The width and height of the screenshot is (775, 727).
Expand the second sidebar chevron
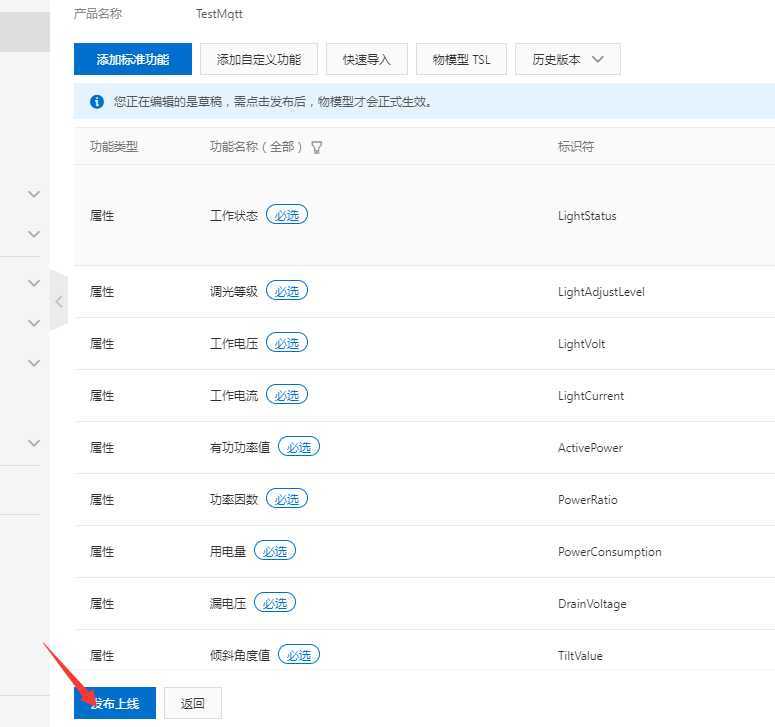pos(34,234)
